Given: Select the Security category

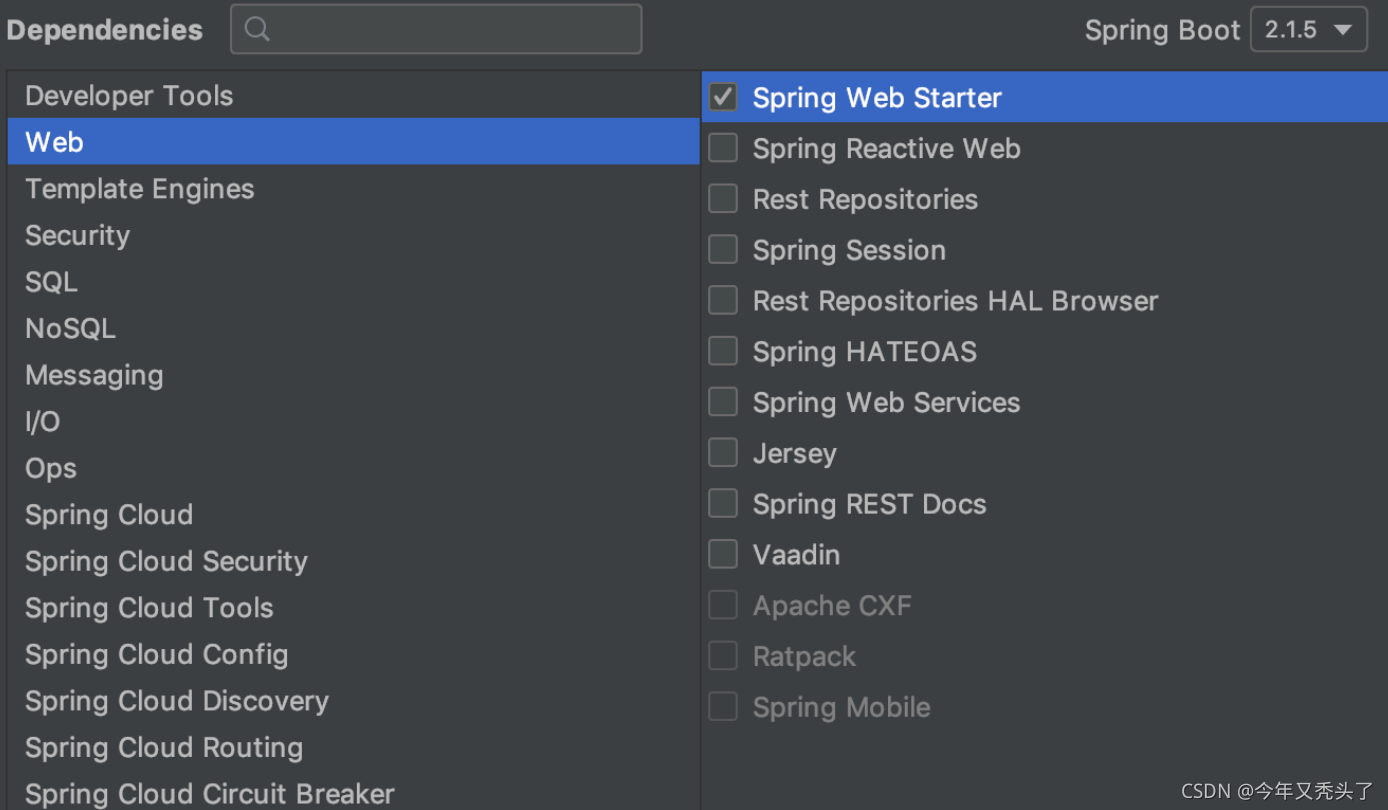Looking at the screenshot, I should pyautogui.click(x=77, y=234).
